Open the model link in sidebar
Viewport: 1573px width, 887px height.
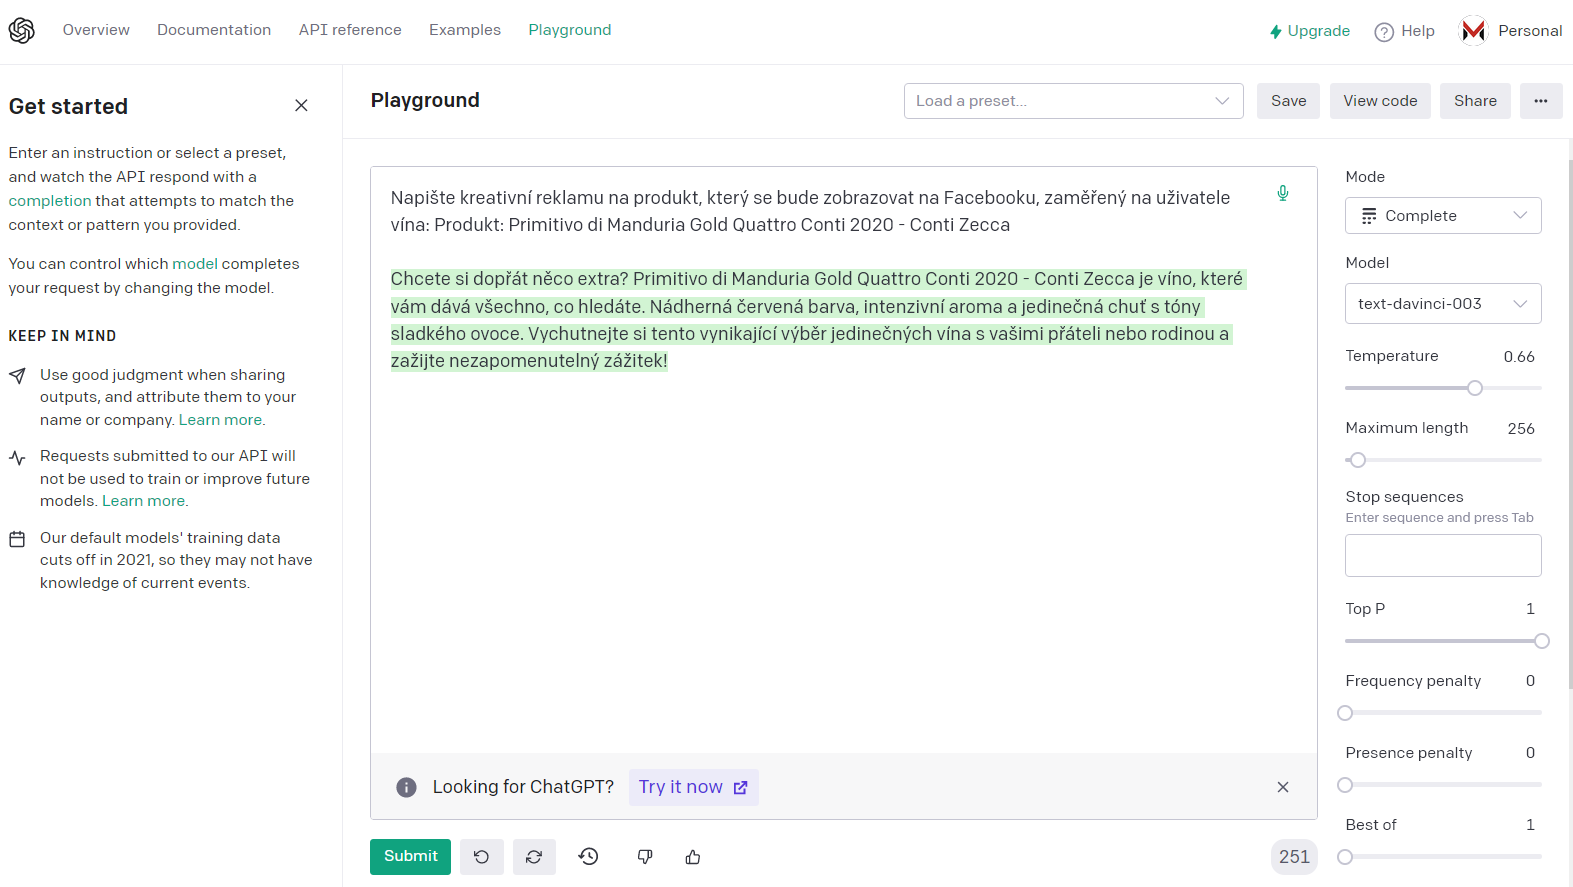click(195, 264)
